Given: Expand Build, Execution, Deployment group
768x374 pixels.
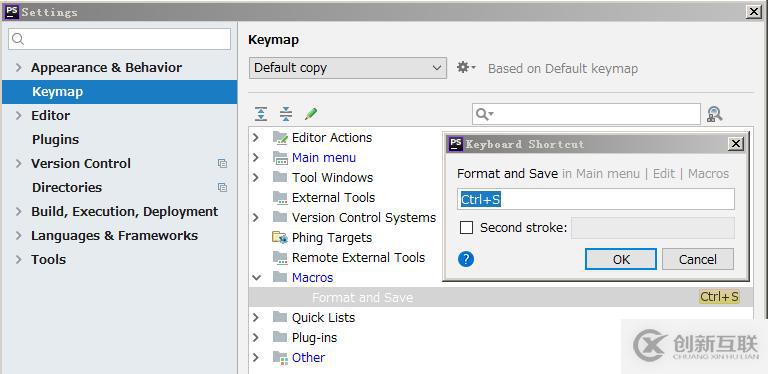Looking at the screenshot, I should [x=19, y=211].
